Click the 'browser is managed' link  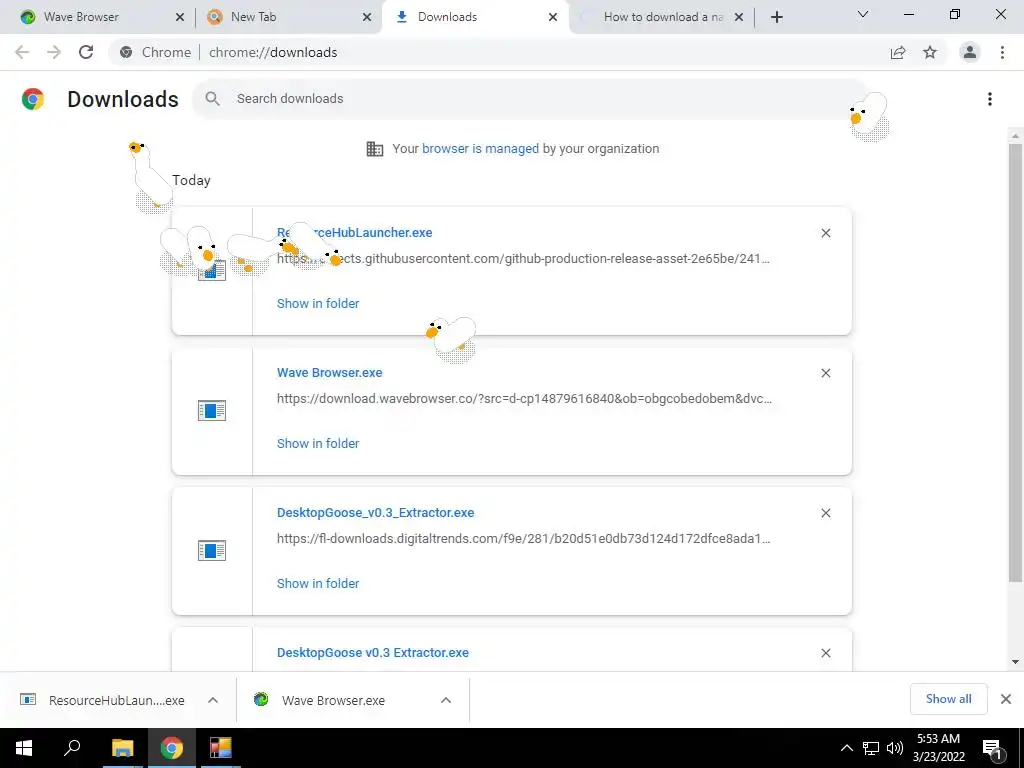(481, 148)
